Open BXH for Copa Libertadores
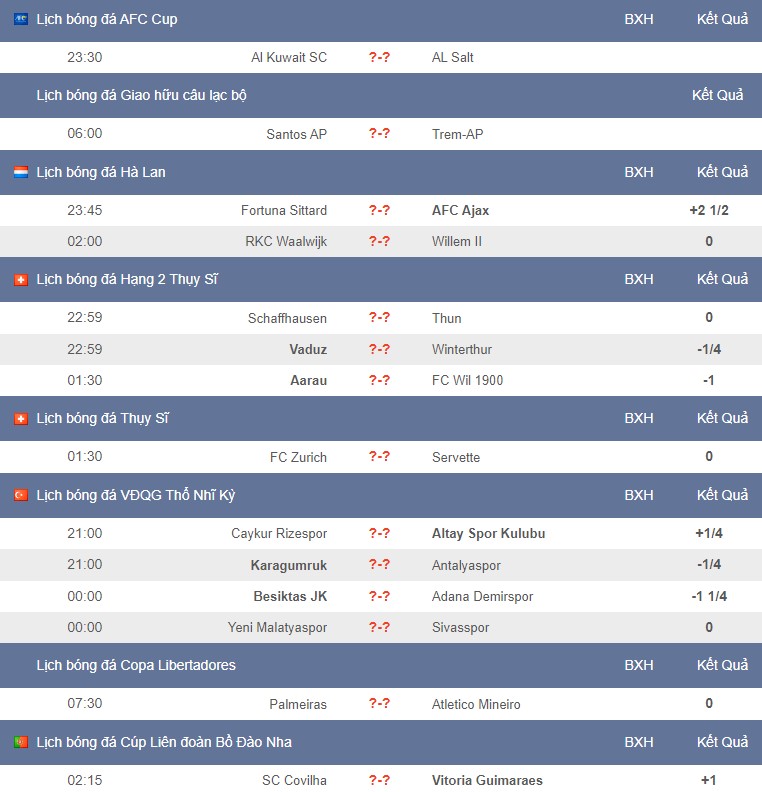762x792 pixels. point(639,665)
